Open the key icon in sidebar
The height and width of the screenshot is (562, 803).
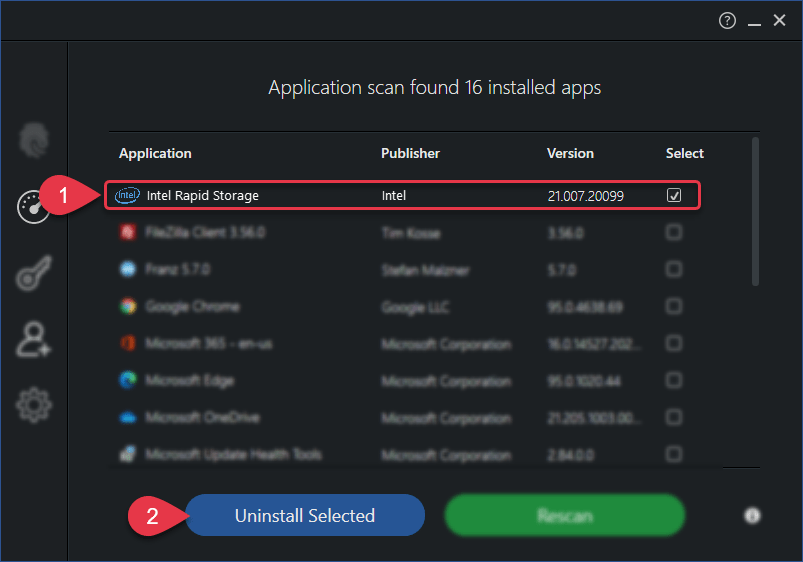(34, 273)
